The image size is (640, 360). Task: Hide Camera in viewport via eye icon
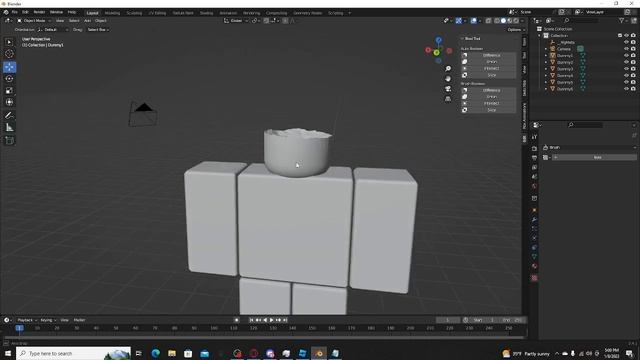pyautogui.click(x=627, y=49)
